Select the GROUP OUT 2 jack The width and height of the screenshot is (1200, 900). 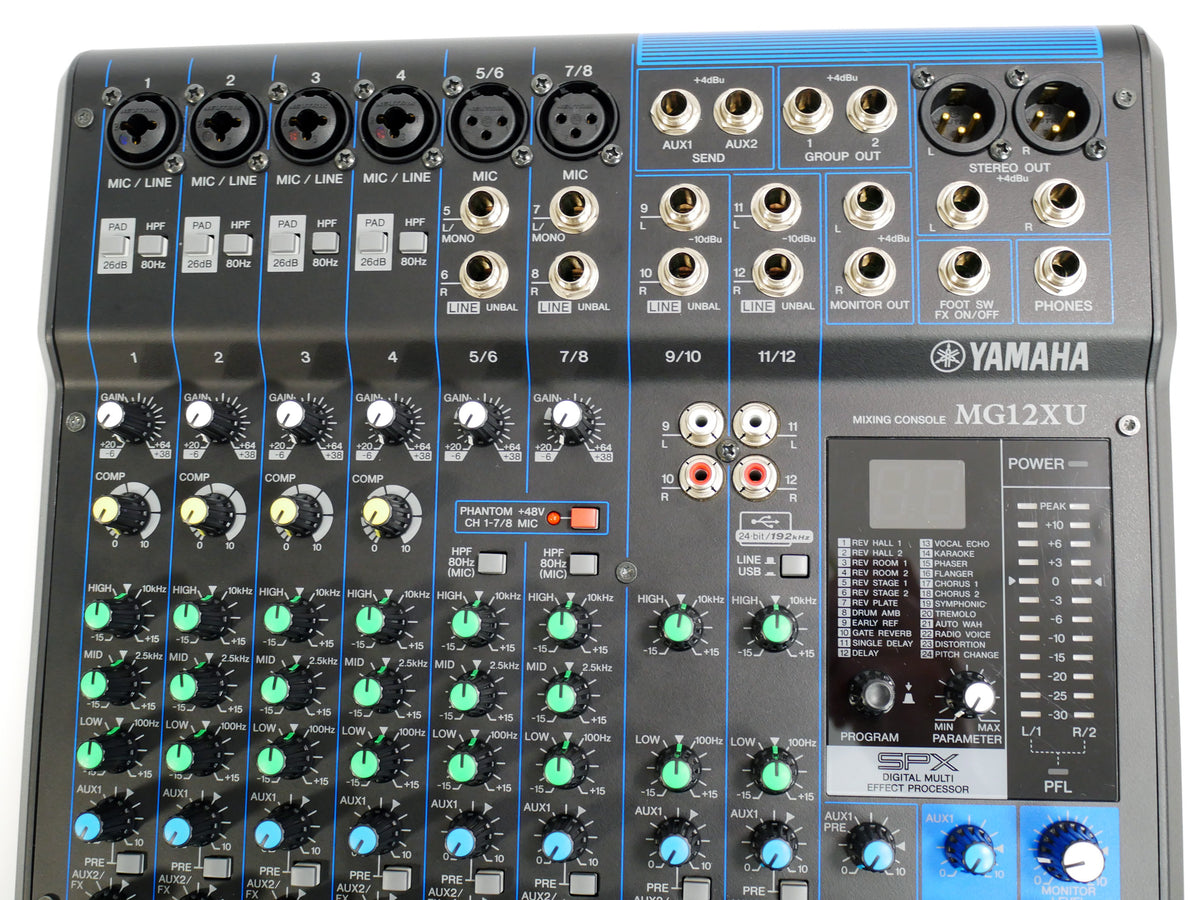click(871, 110)
